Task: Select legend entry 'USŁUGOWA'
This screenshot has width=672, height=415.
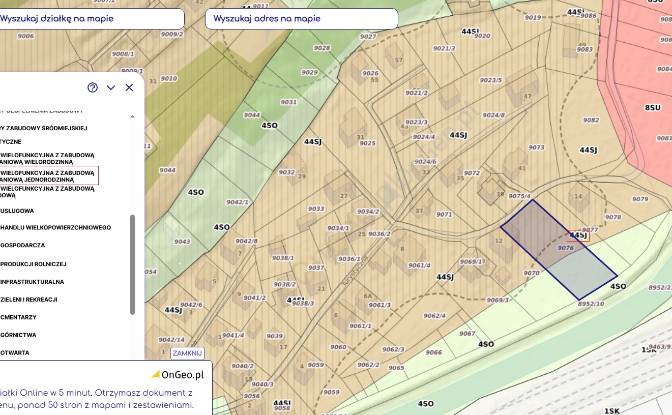Action: tap(17, 211)
